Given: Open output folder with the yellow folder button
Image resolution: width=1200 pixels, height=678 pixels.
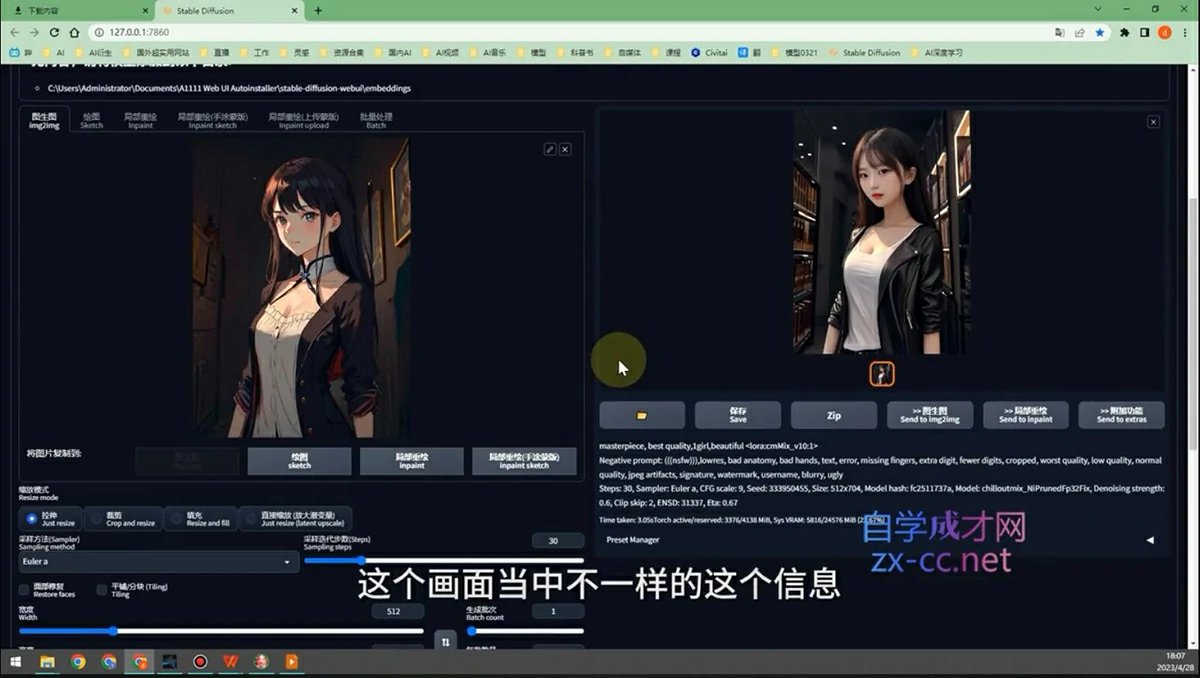Looking at the screenshot, I should coord(642,415).
